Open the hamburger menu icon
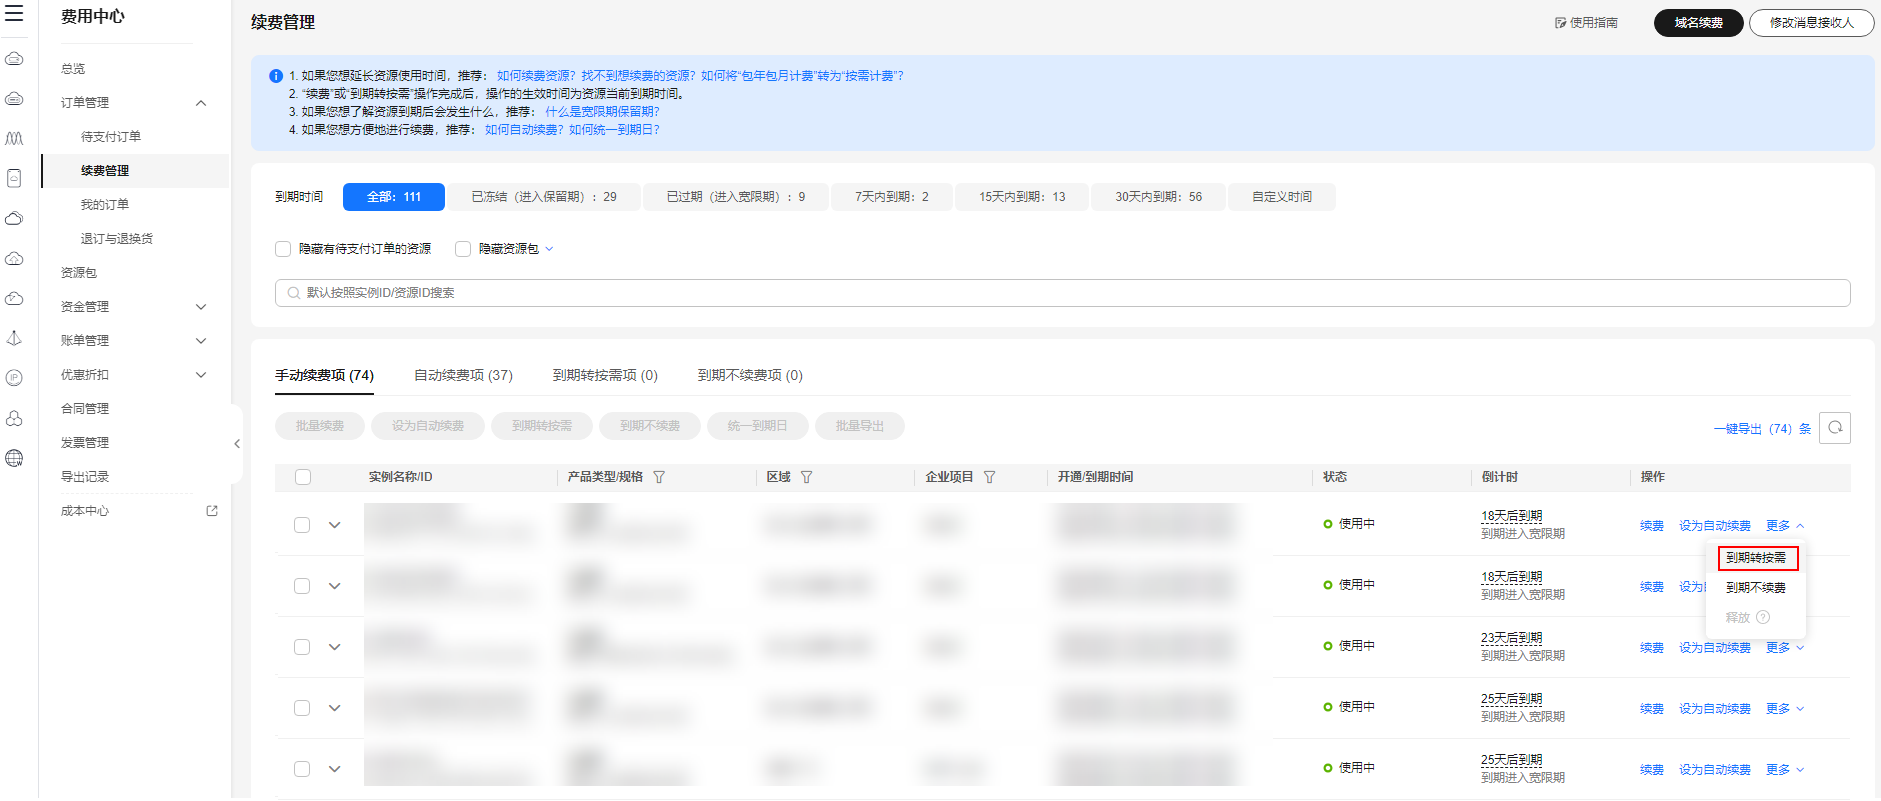The image size is (1881, 801). point(14,14)
